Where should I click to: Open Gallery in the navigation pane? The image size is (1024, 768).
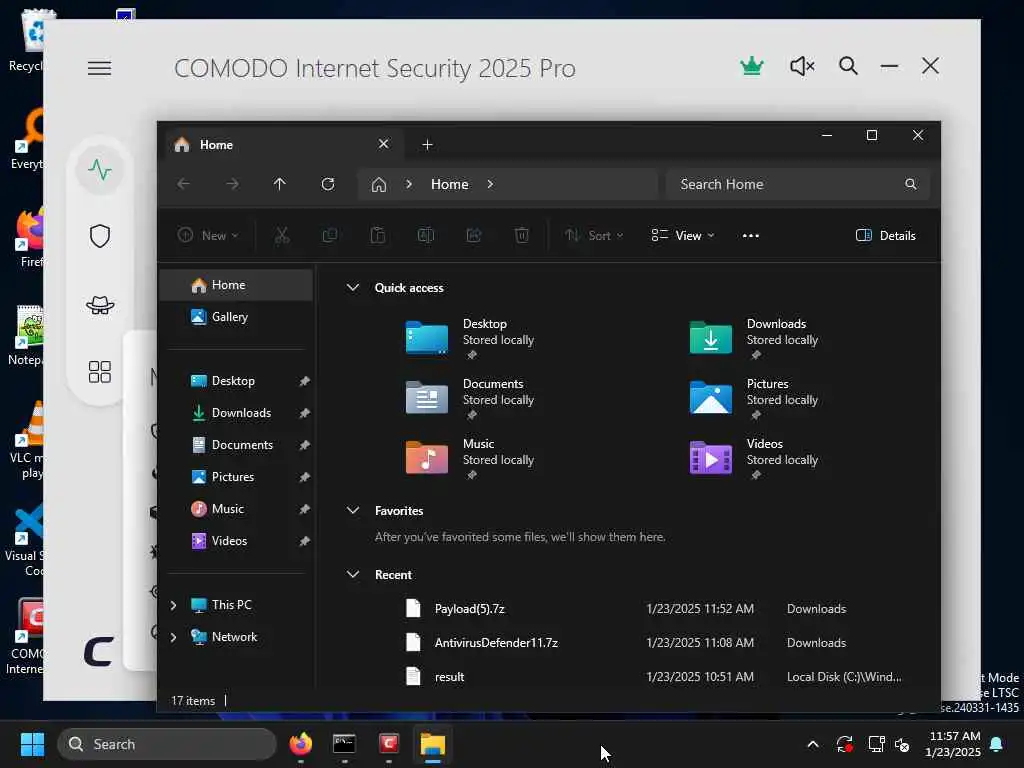[236, 317]
